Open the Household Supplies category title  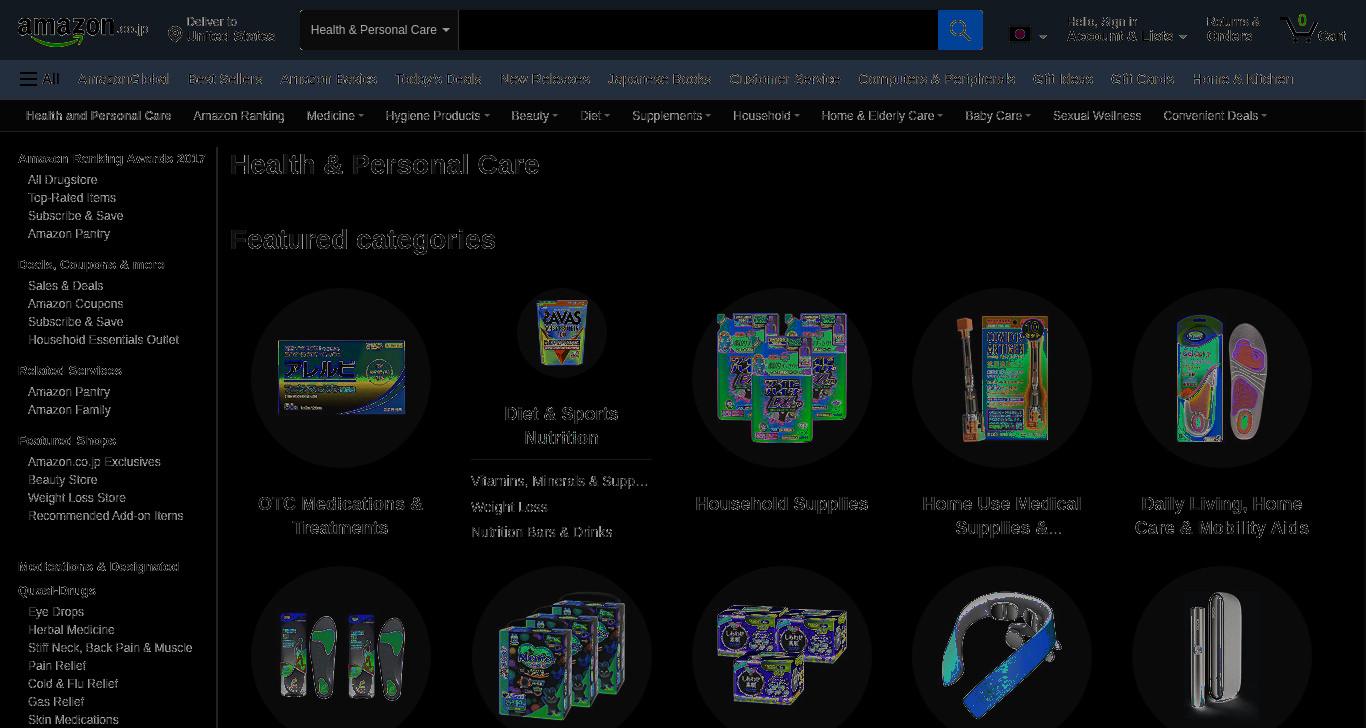[781, 504]
